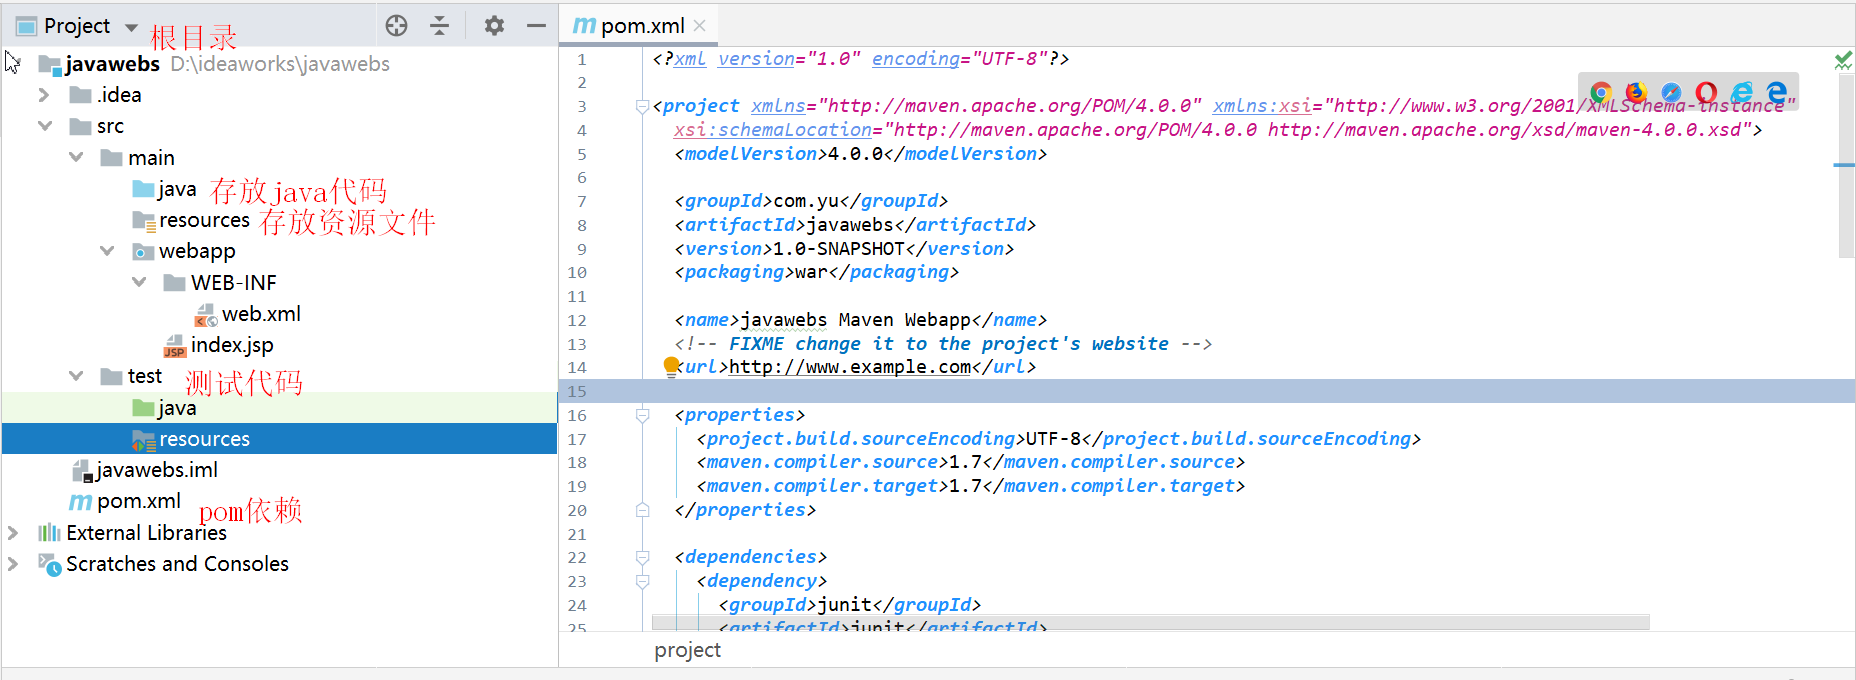Select the pom.xml editor tab
The width and height of the screenshot is (1856, 680).
639,26
